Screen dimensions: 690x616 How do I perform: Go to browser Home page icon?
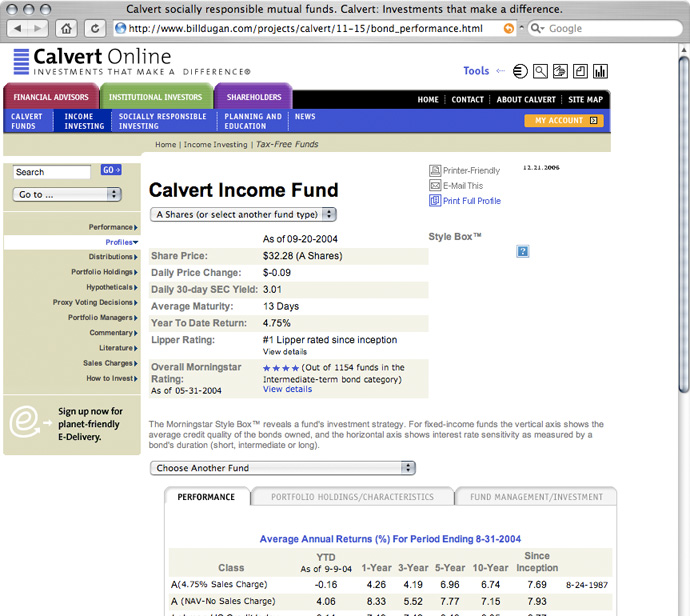click(x=66, y=29)
